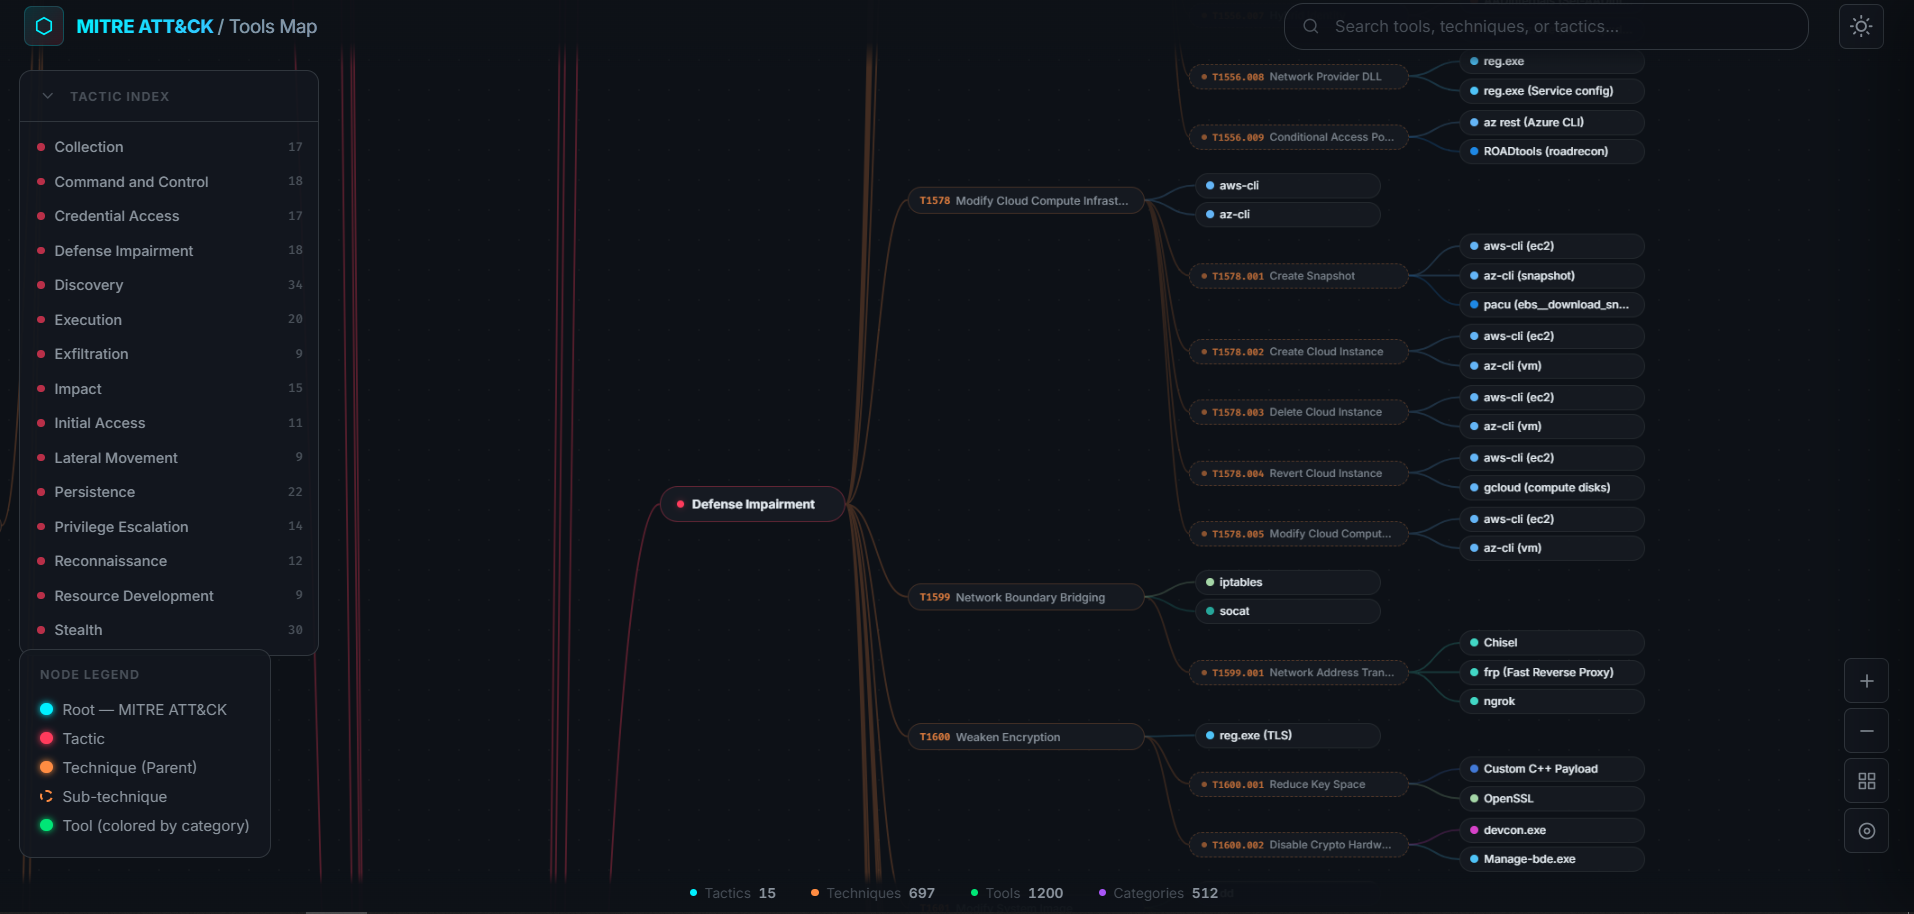Collapse T1600 Weaken Encryption node
1914x914 pixels.
(1025, 737)
